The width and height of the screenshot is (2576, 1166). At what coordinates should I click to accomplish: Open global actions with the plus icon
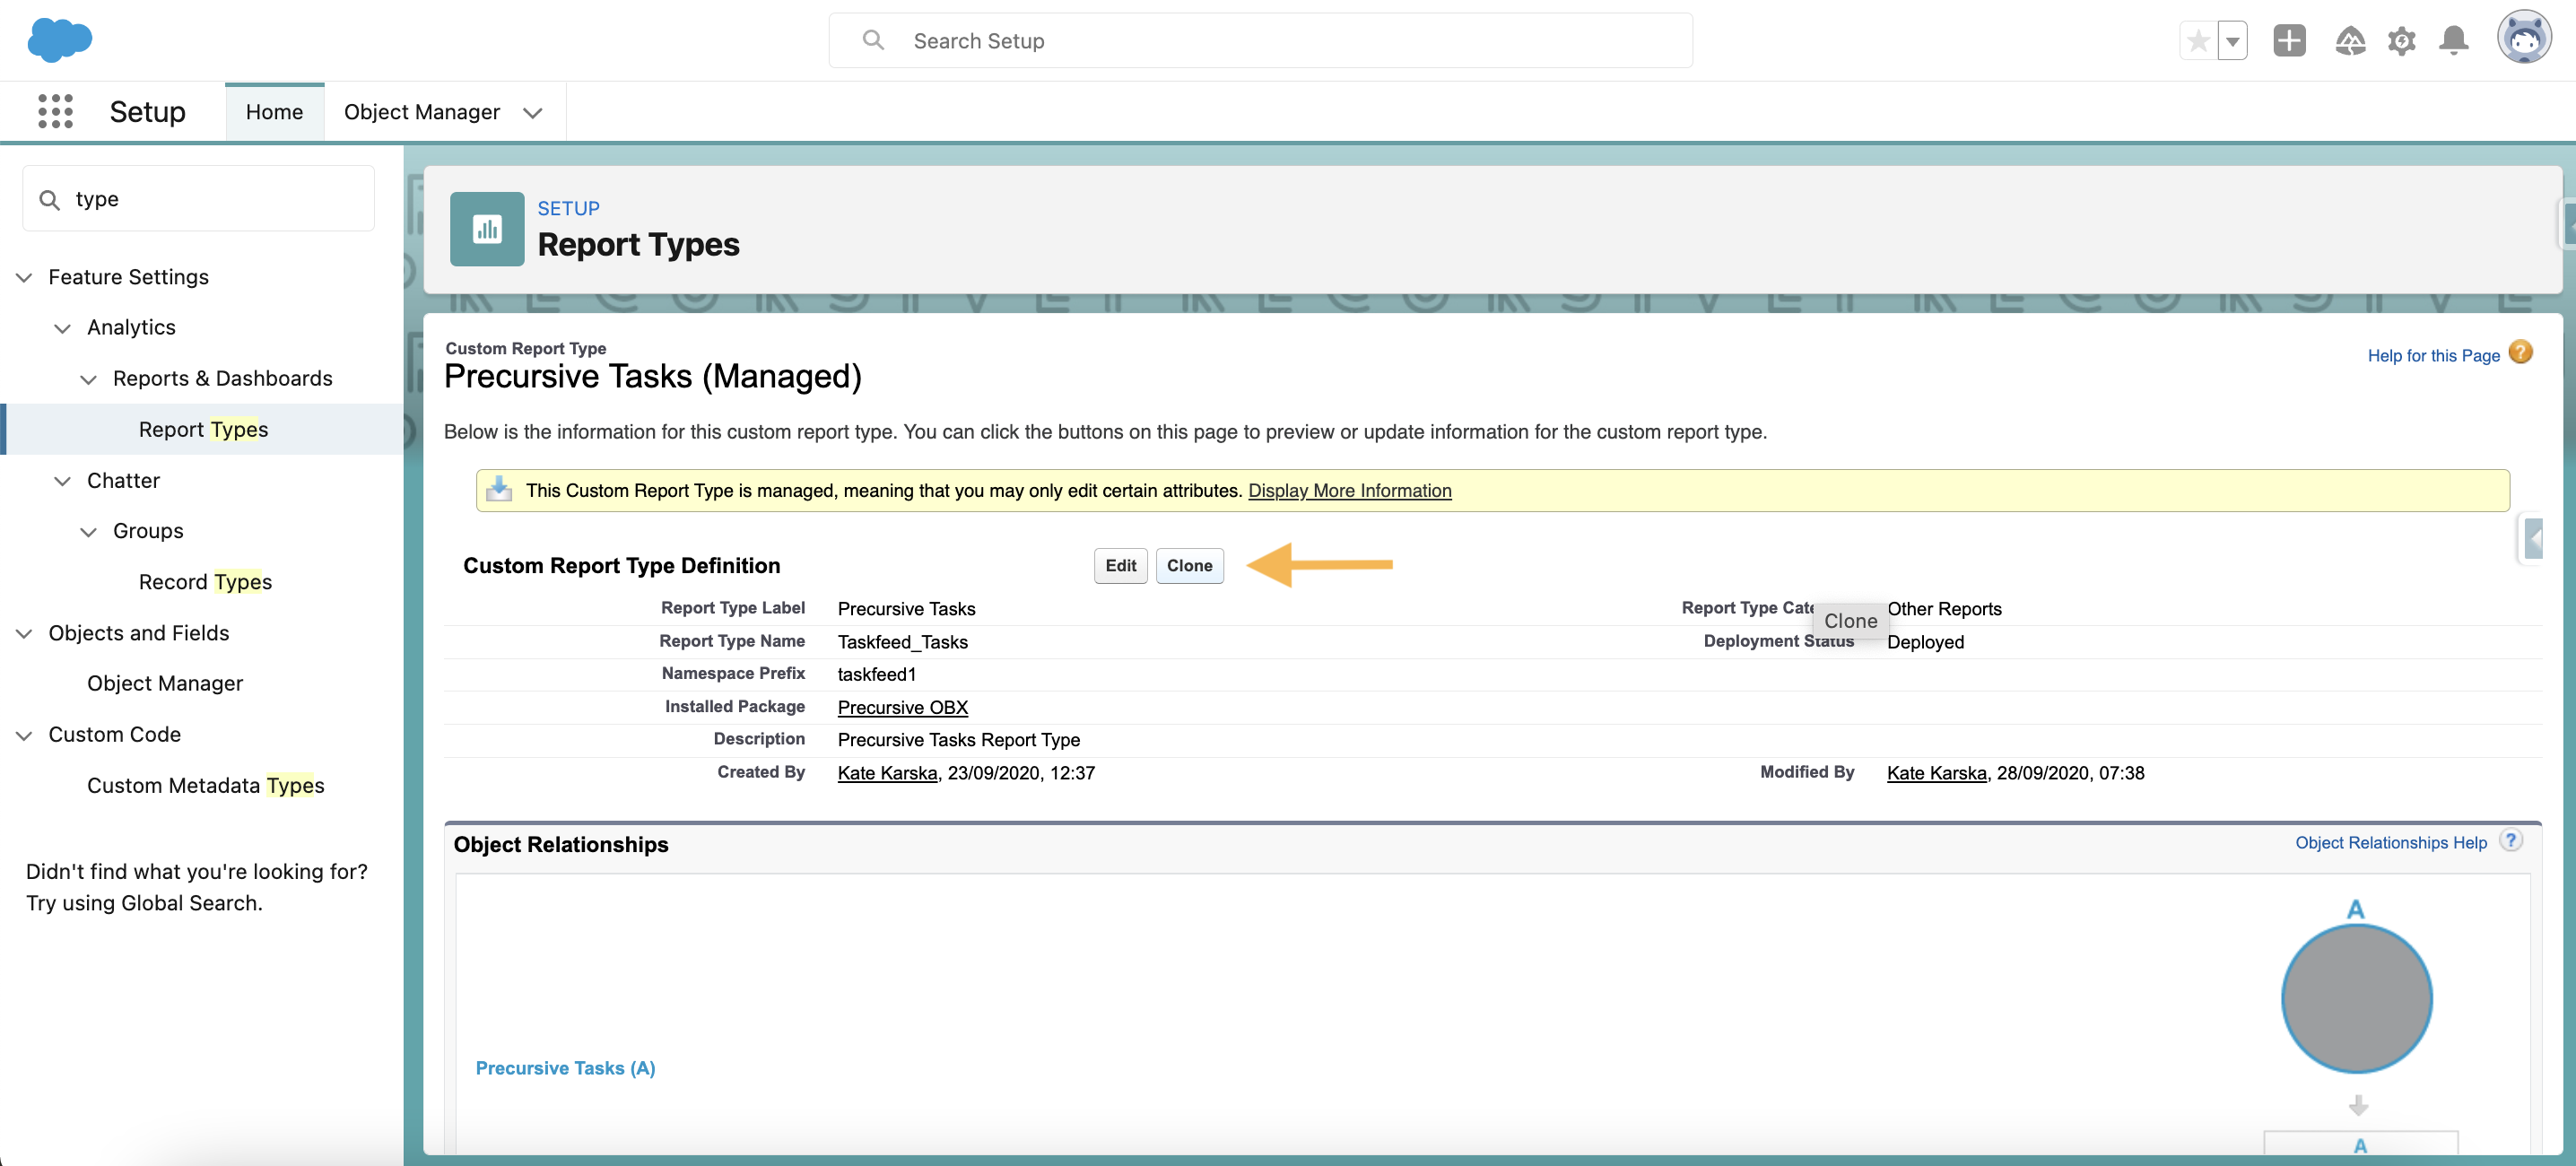(x=2289, y=41)
